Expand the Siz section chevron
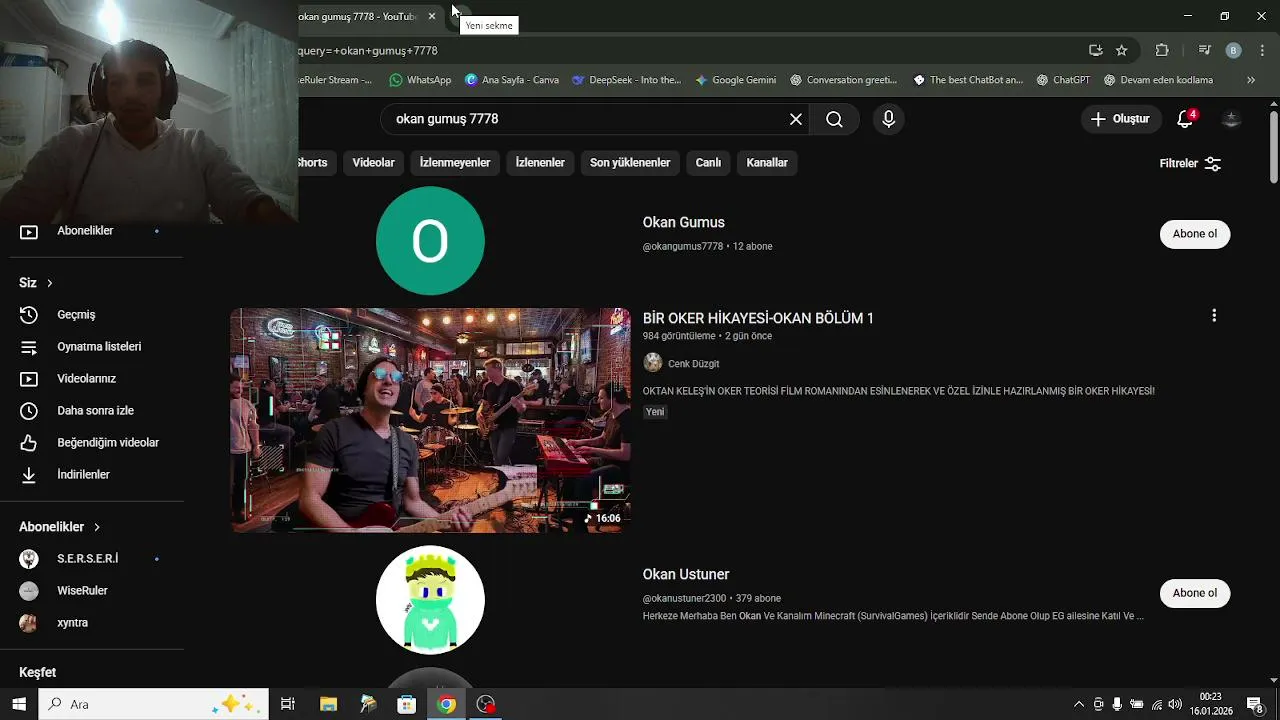Image resolution: width=1280 pixels, height=720 pixels. (49, 283)
